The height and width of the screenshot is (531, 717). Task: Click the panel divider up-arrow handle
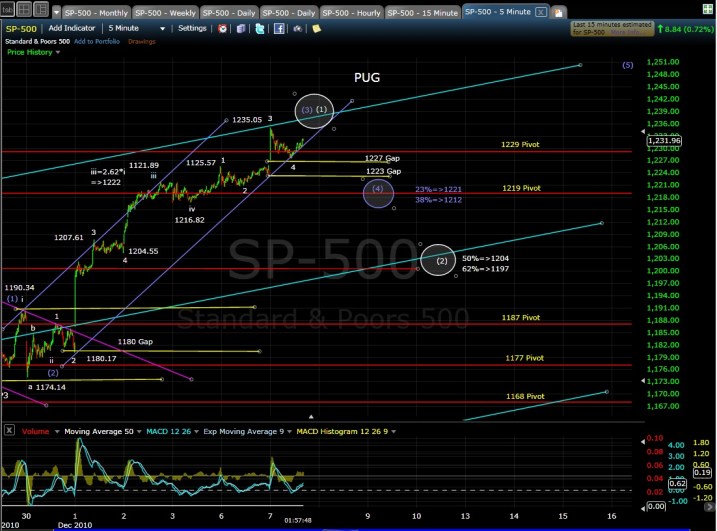(311, 417)
